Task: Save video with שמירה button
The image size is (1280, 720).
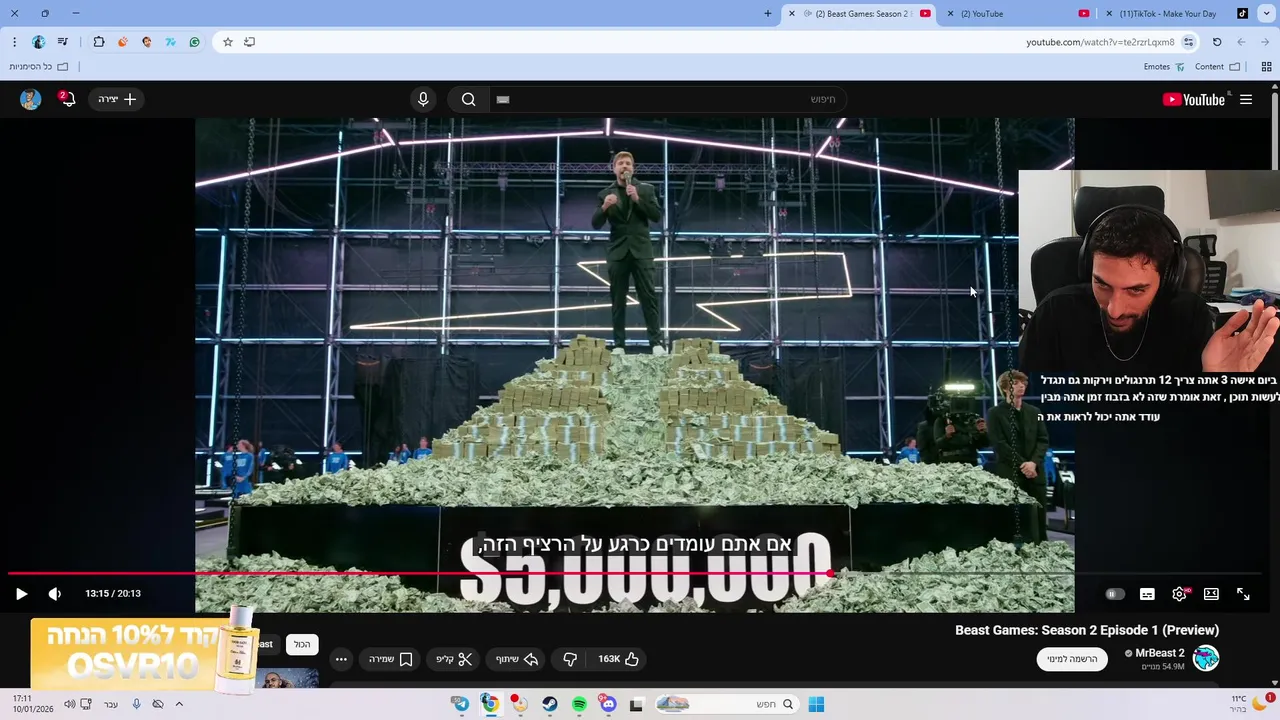Action: click(x=391, y=659)
